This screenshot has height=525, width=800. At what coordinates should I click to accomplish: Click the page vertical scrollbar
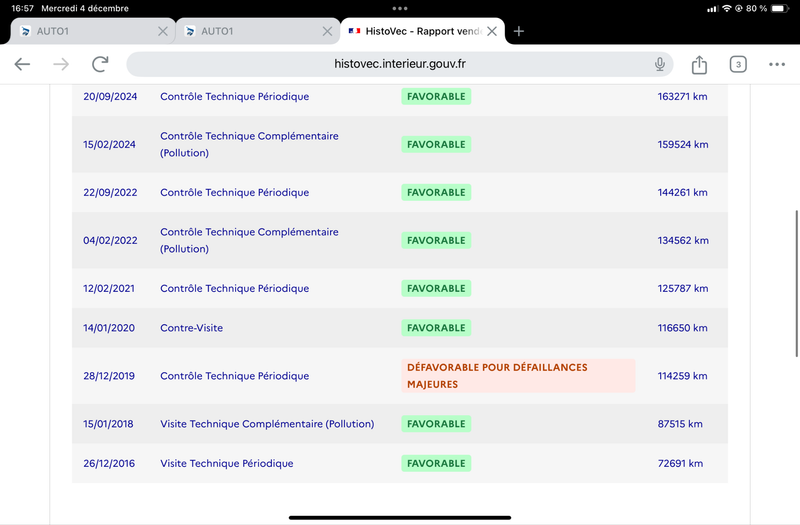(x=796, y=283)
